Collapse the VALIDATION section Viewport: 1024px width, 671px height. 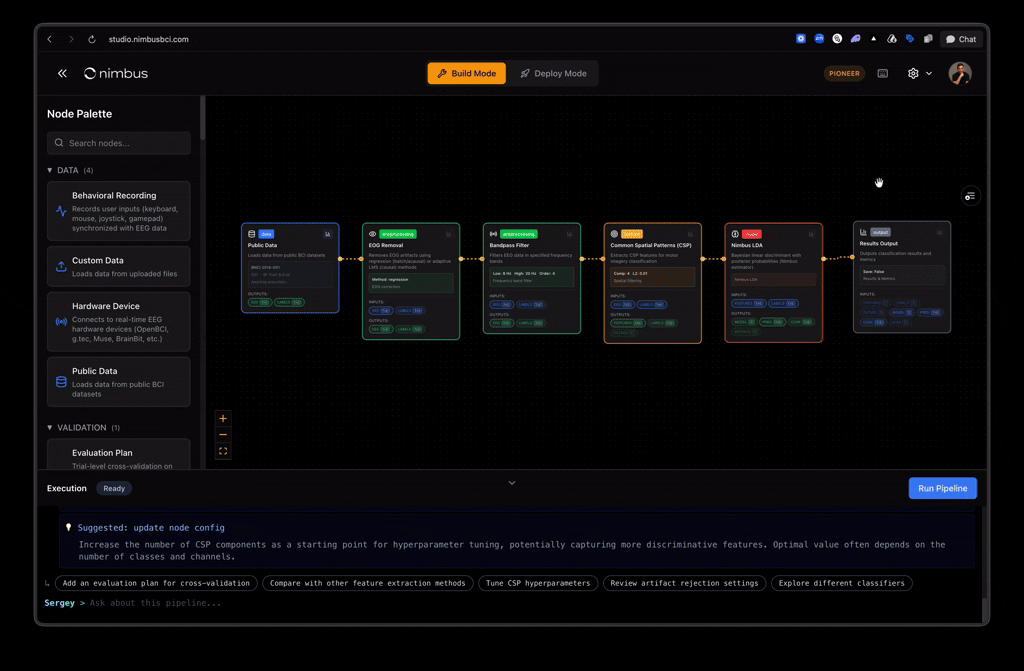point(50,427)
